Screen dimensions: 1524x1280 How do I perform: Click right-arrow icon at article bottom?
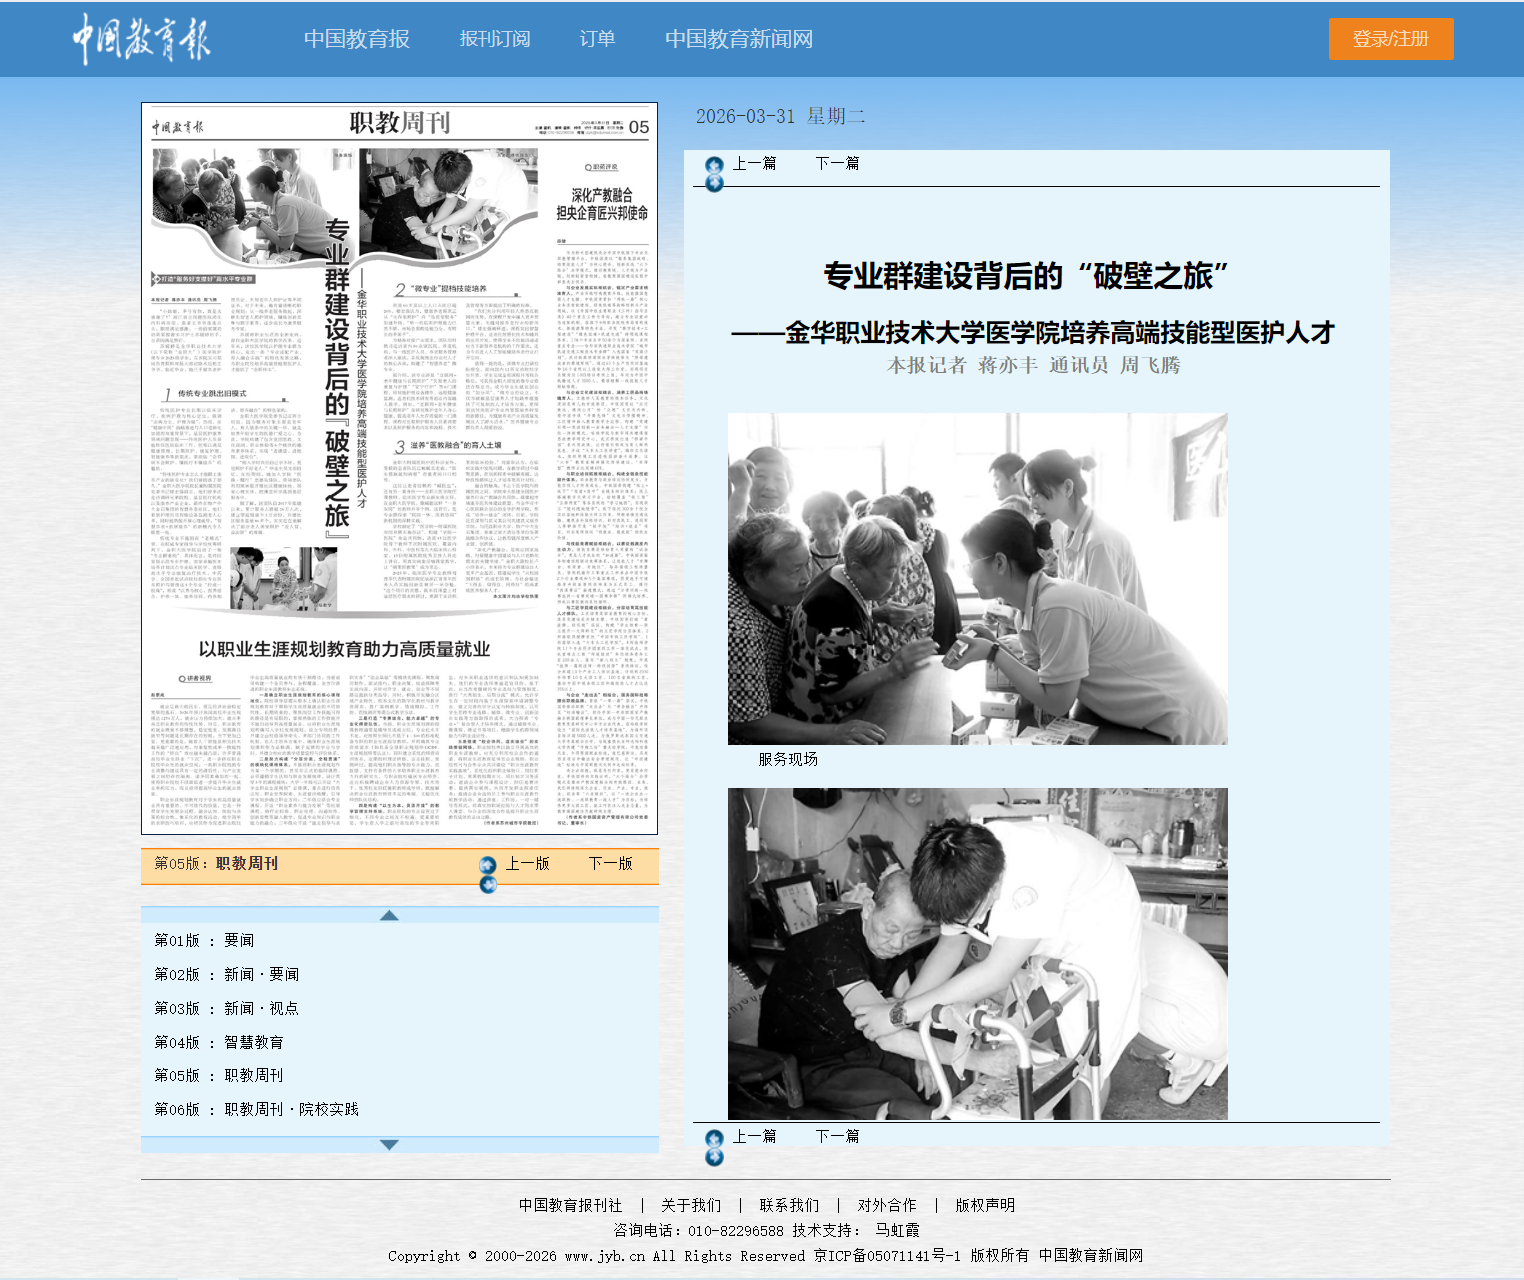pos(714,1157)
